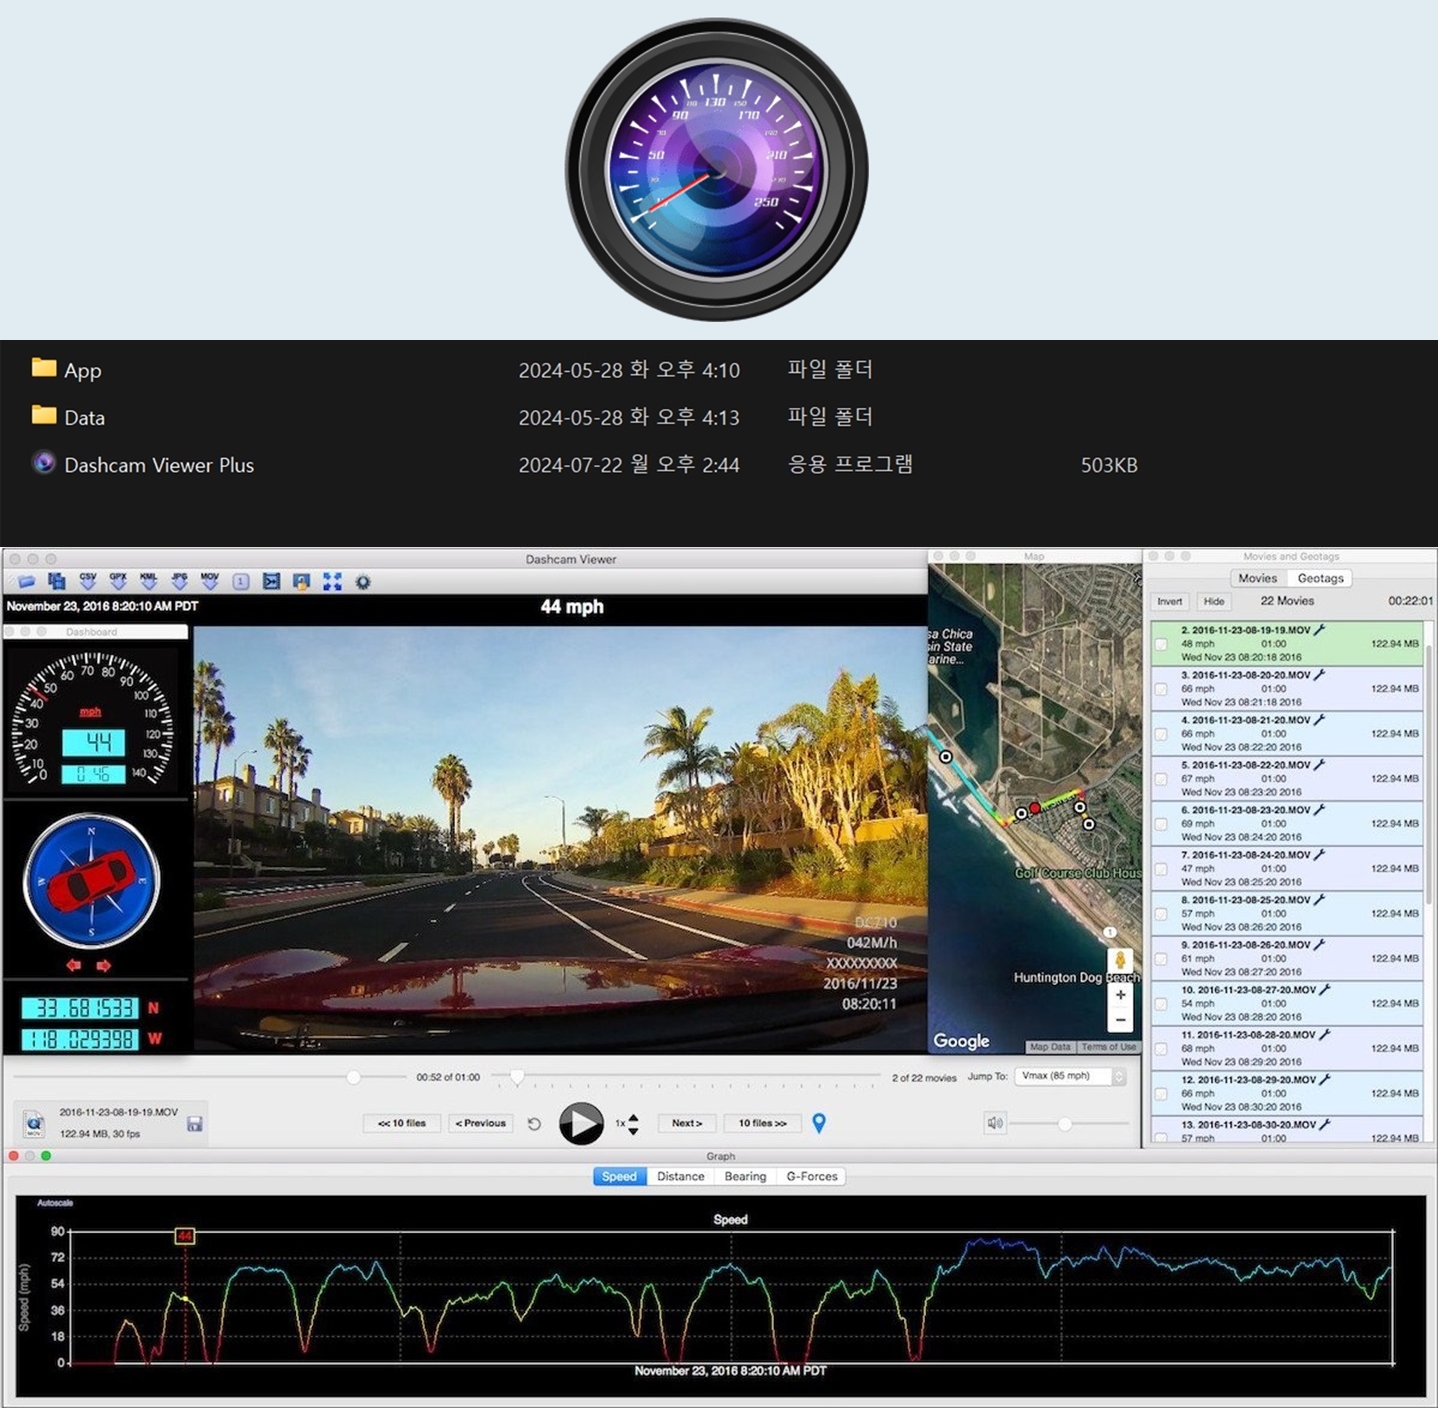The width and height of the screenshot is (1438, 1408).
Task: Toggle checkbox for movie 6. 2016-11-23-08-23-20.MOV
Action: 1161,824
